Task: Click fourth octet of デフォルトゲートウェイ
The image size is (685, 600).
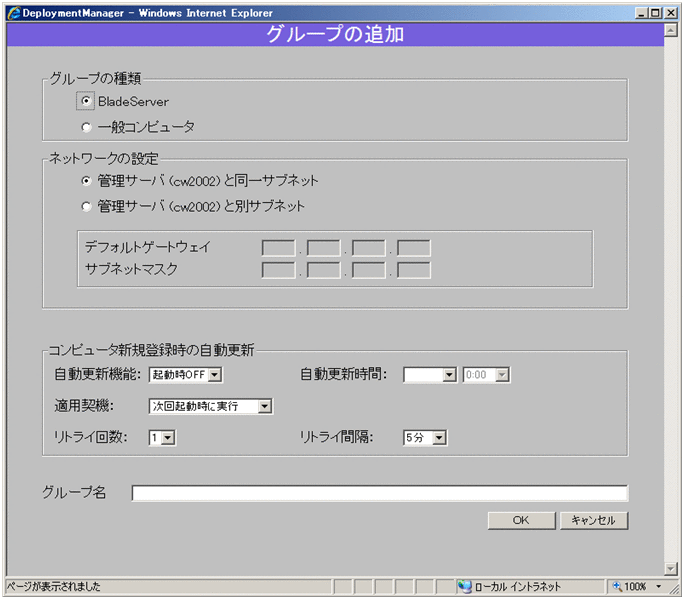Action: point(414,248)
